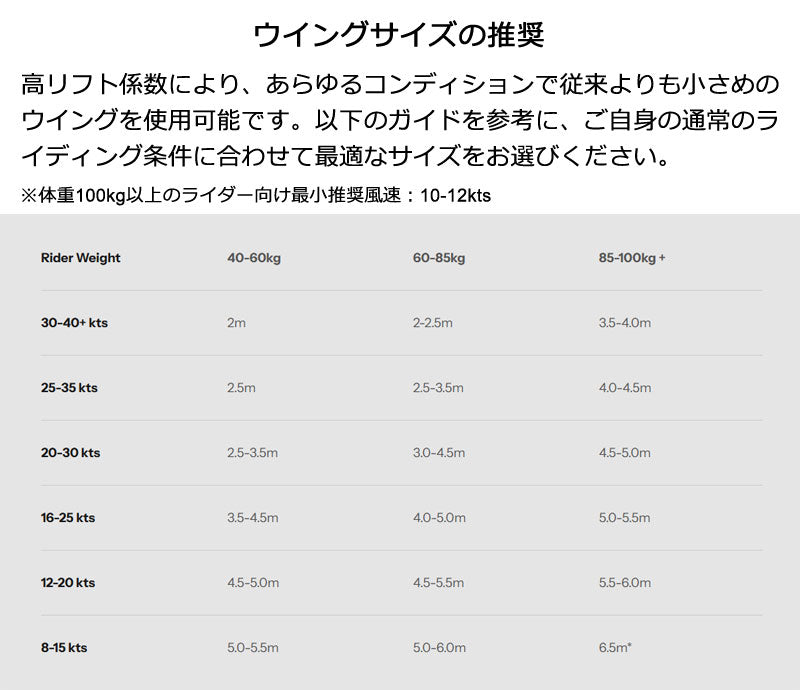Click the 3.5-4.0m wing size cell
Image resolution: width=800 pixels, height=690 pixels.
pos(624,323)
